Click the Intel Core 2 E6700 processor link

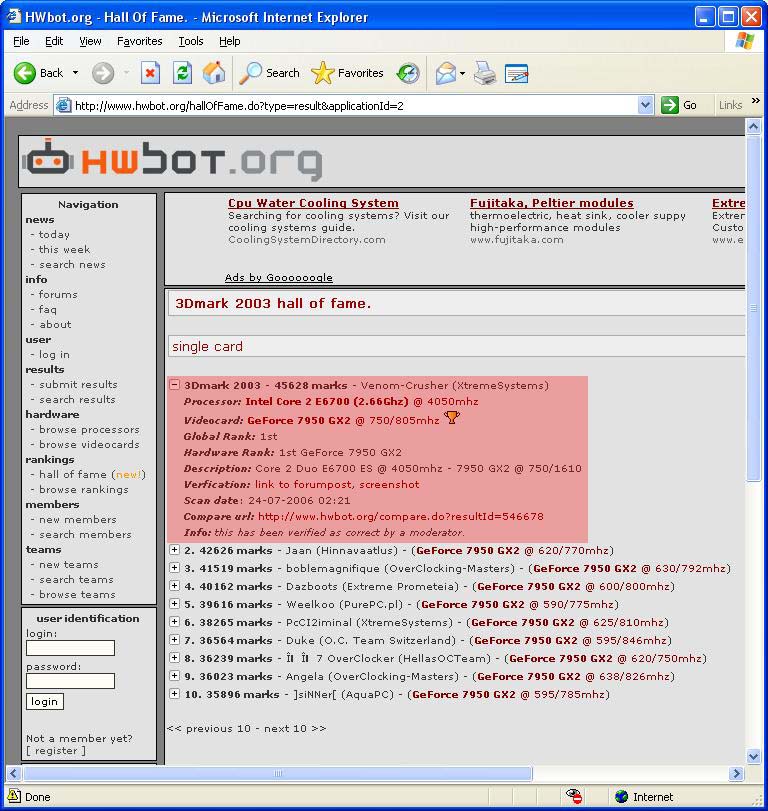click(x=327, y=401)
